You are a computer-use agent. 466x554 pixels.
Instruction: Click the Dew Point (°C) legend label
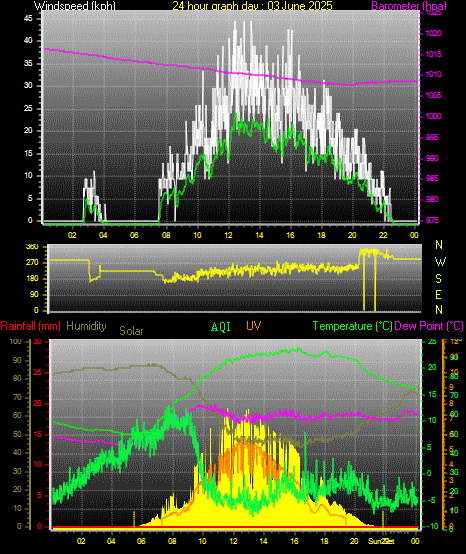coord(429,326)
